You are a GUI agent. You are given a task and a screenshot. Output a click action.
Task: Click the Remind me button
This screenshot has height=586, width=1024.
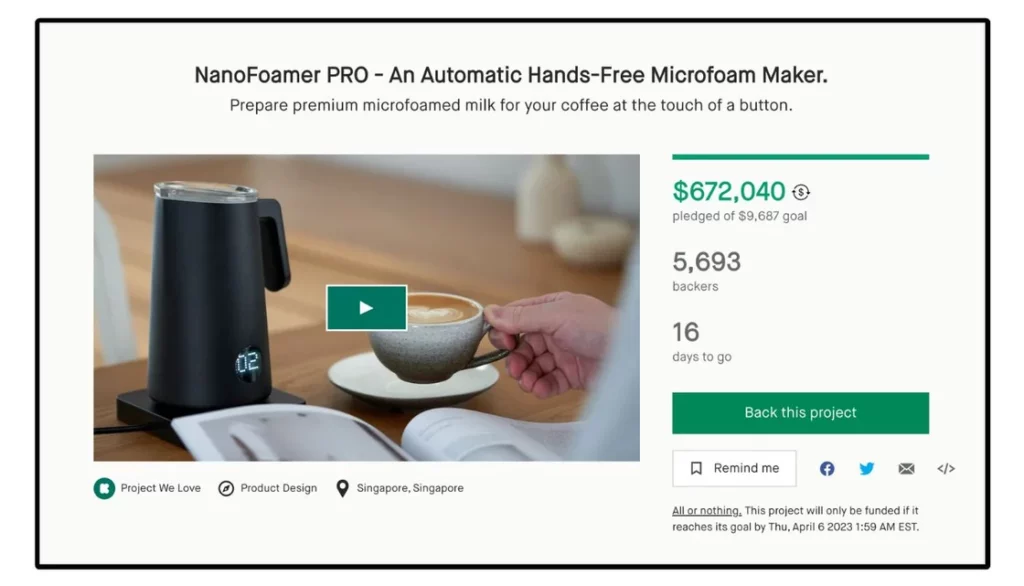click(734, 468)
